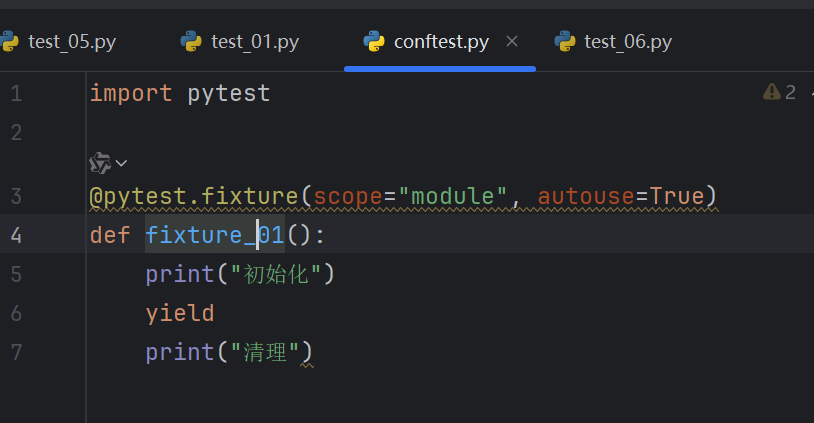The width and height of the screenshot is (814, 423).
Task: Click the 'pytest' module name on line 1
Action: pos(229,94)
